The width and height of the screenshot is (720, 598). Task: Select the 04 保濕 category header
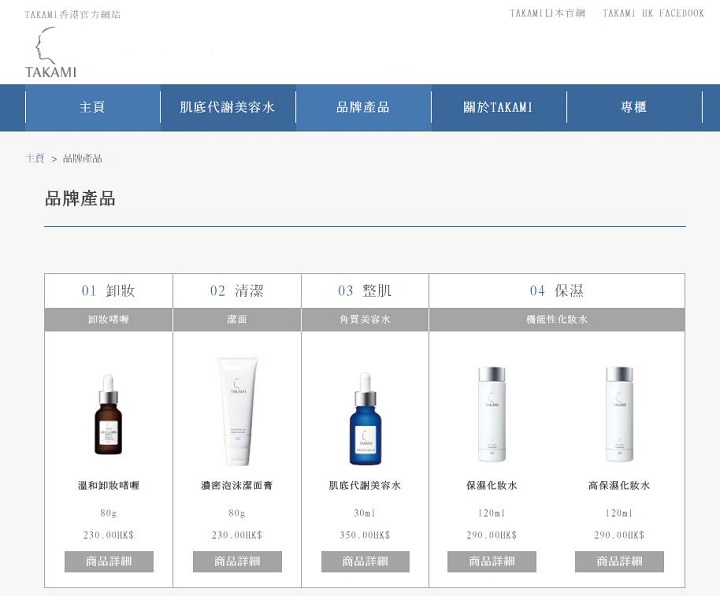click(x=557, y=291)
